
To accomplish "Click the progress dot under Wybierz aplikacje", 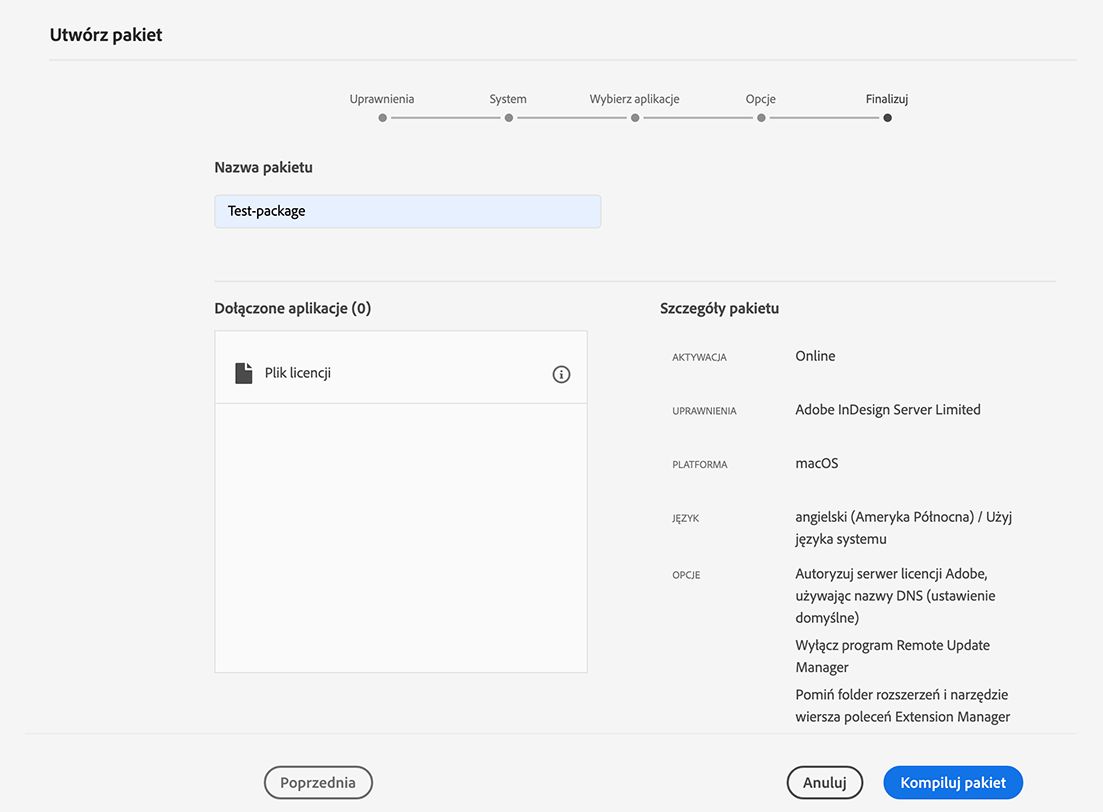I will (635, 118).
